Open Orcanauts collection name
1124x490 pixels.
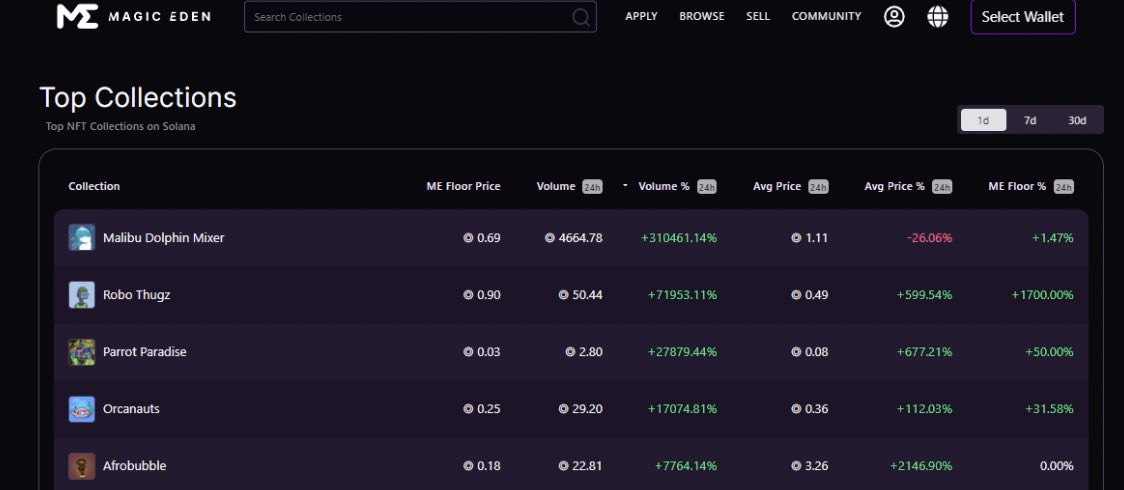pos(131,409)
